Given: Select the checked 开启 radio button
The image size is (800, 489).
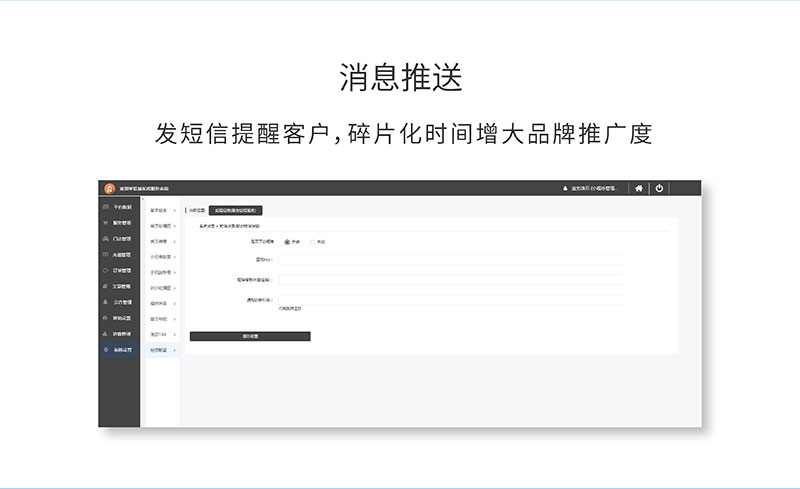Looking at the screenshot, I should 287,242.
